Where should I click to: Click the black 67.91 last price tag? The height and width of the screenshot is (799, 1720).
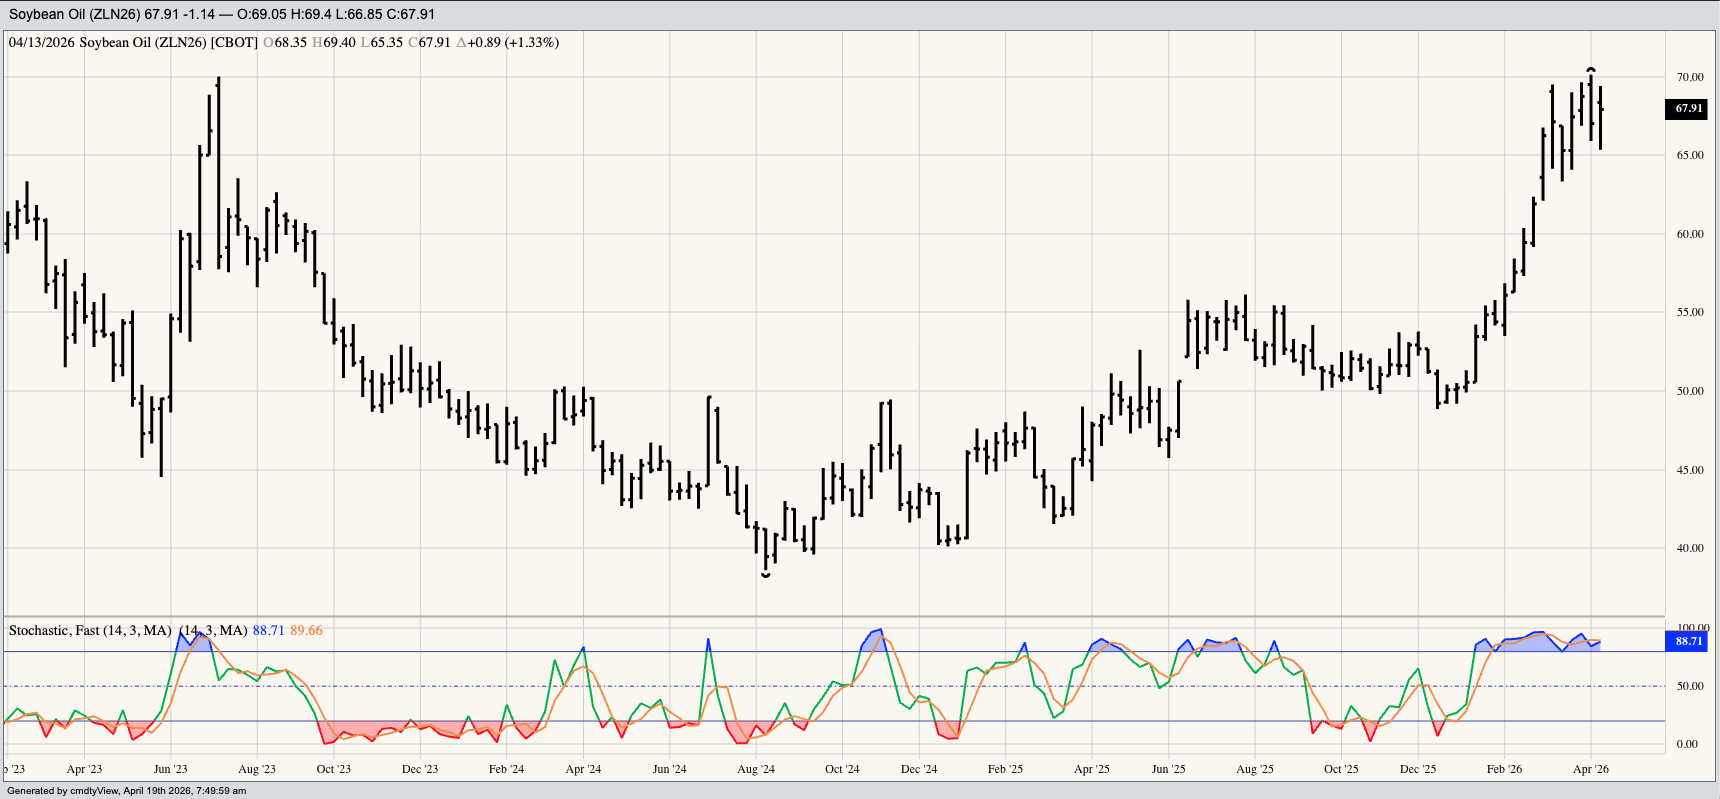point(1688,109)
